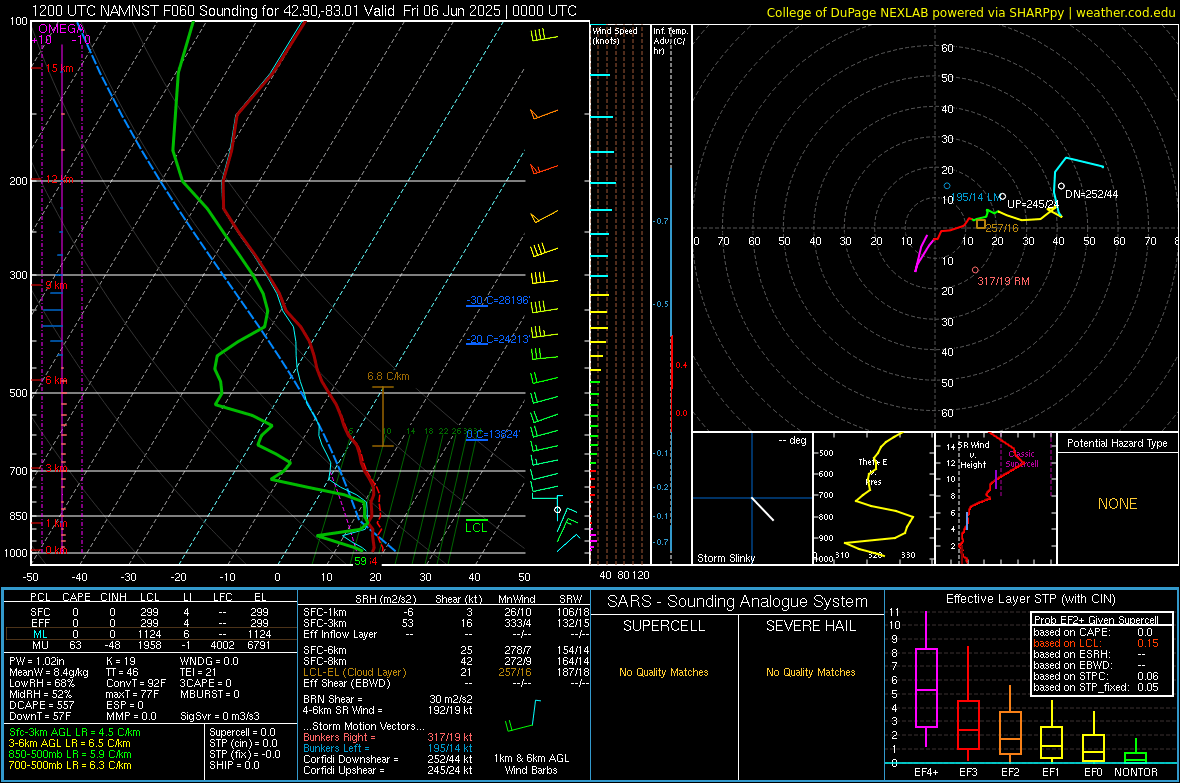The image size is (1180, 783).
Task: Click the 'ConvT = 92F' value
Action: pos(135,683)
